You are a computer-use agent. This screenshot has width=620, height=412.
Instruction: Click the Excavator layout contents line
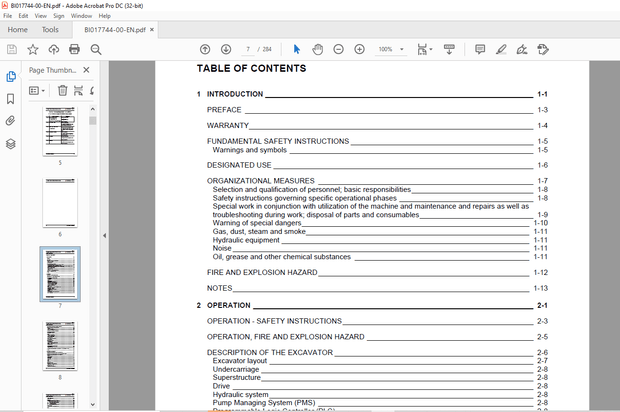pyautogui.click(x=380, y=361)
